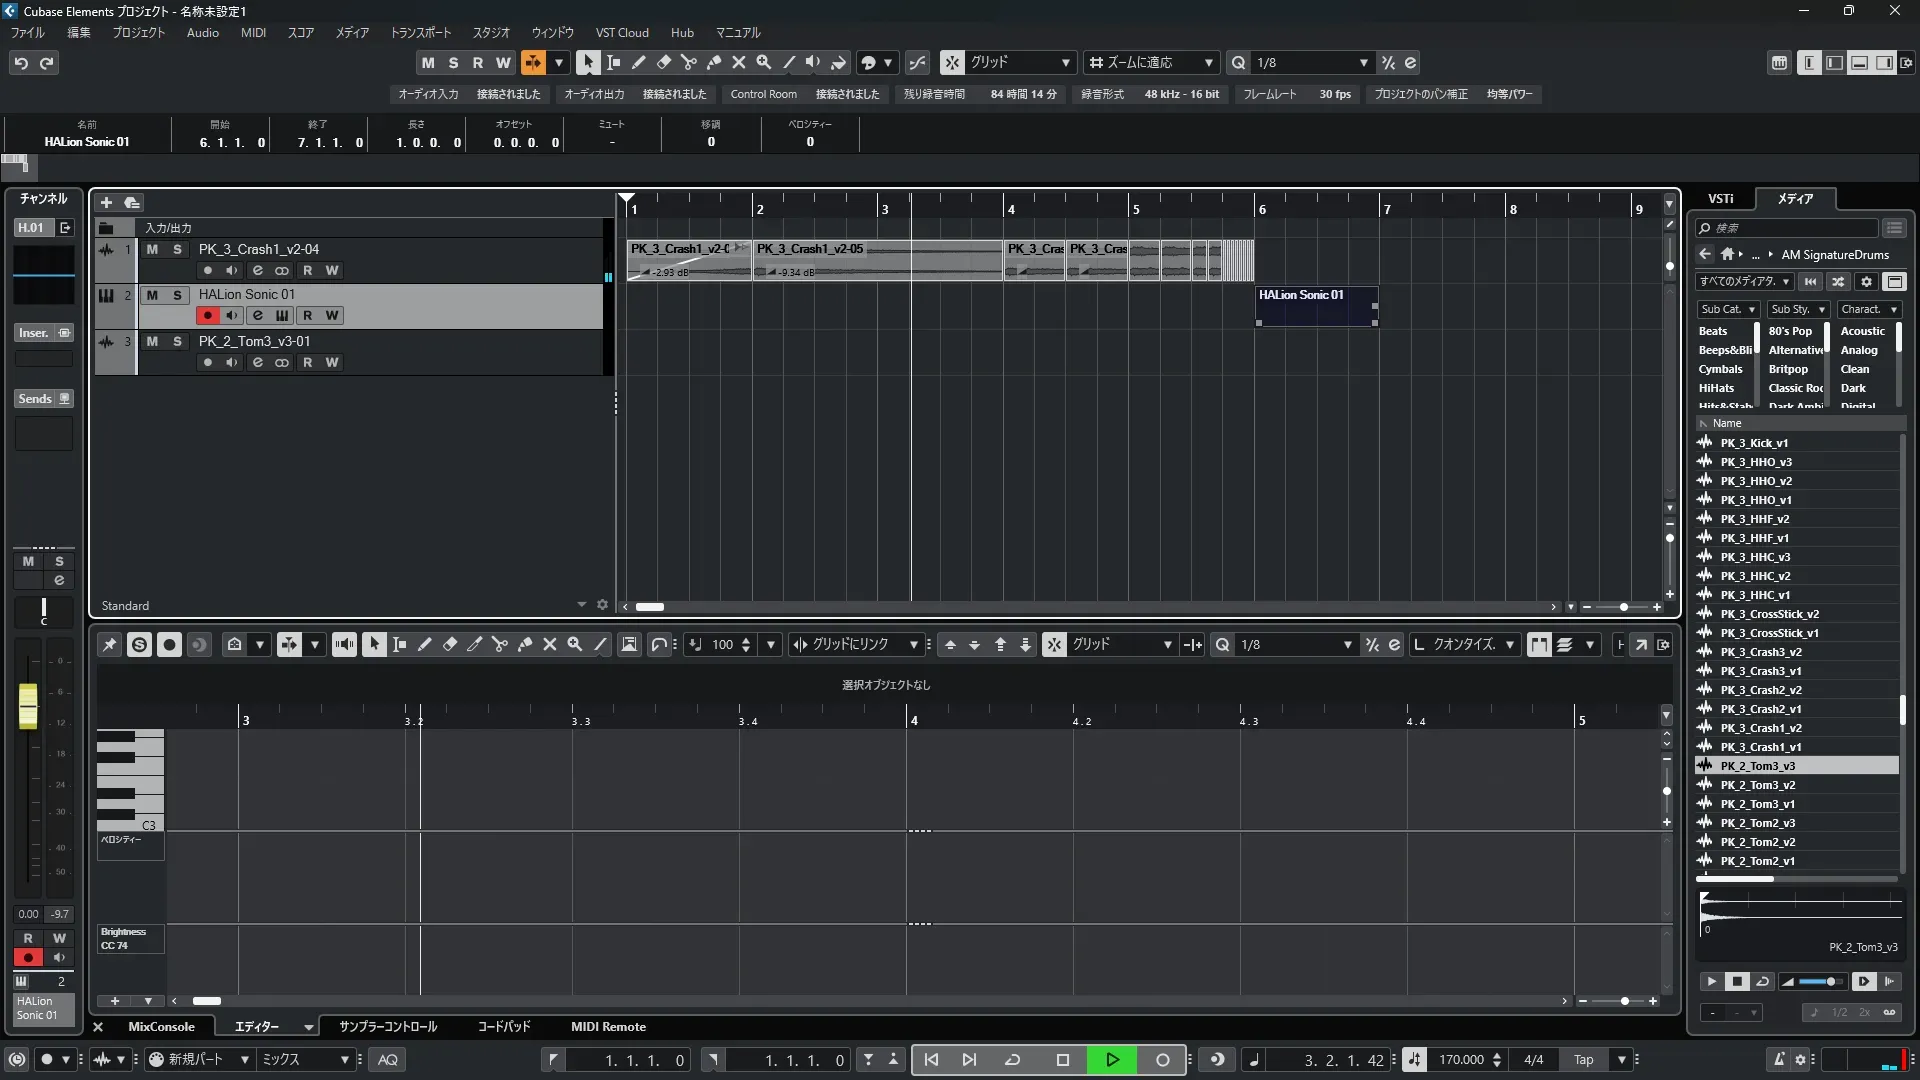Open the トランスポート menu
Screen dimensions: 1920x1080
tap(420, 32)
